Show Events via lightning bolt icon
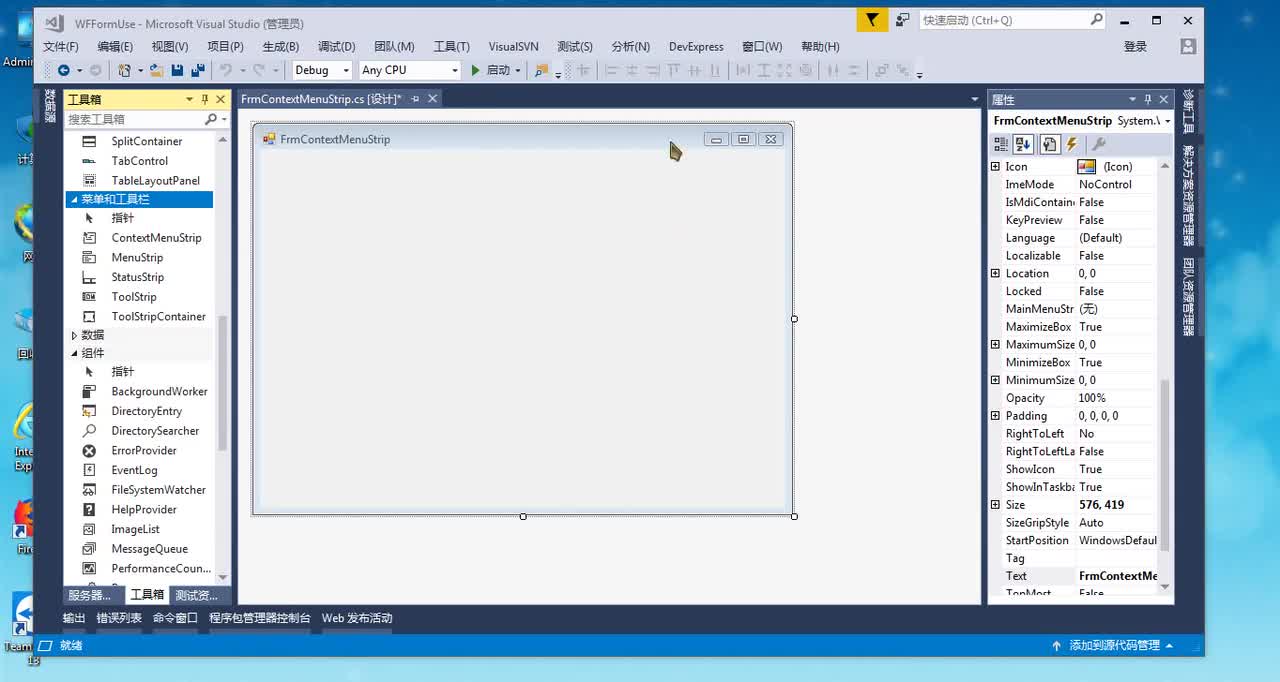Image resolution: width=1280 pixels, height=682 pixels. [x=1072, y=144]
